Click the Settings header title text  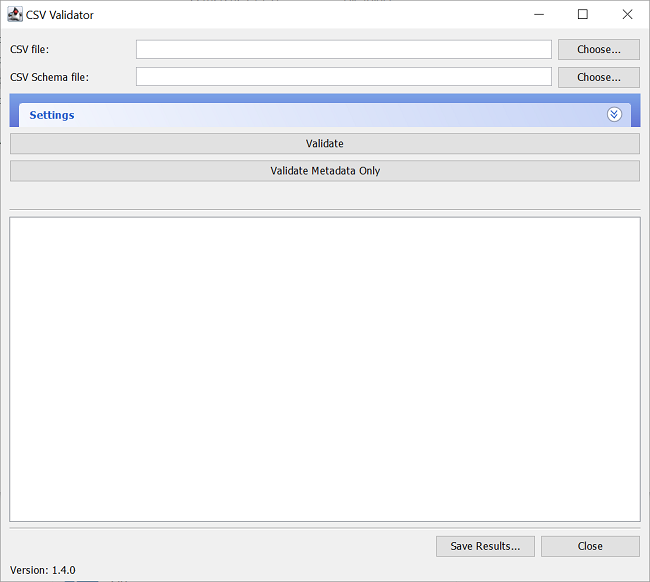click(52, 115)
